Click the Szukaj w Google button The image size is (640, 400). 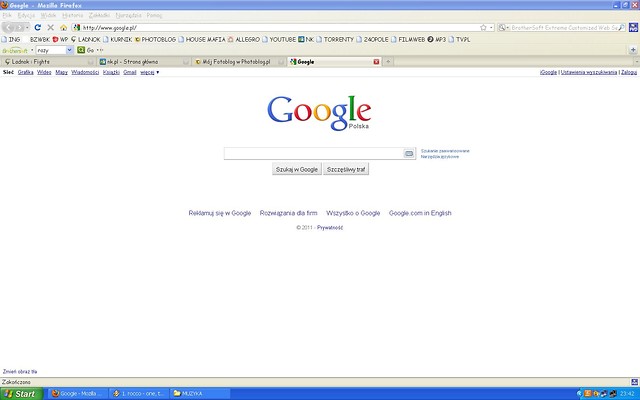click(297, 169)
